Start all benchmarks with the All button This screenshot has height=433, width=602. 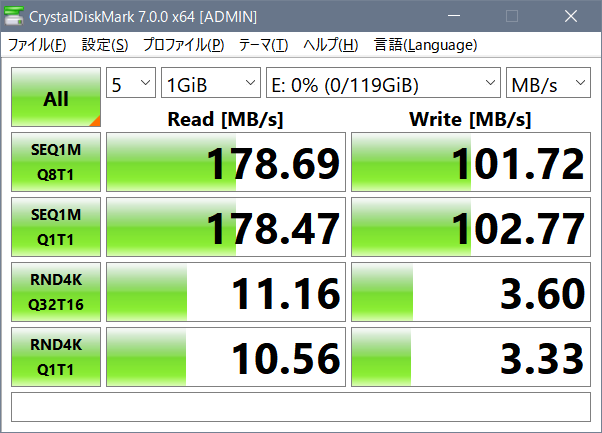56,97
